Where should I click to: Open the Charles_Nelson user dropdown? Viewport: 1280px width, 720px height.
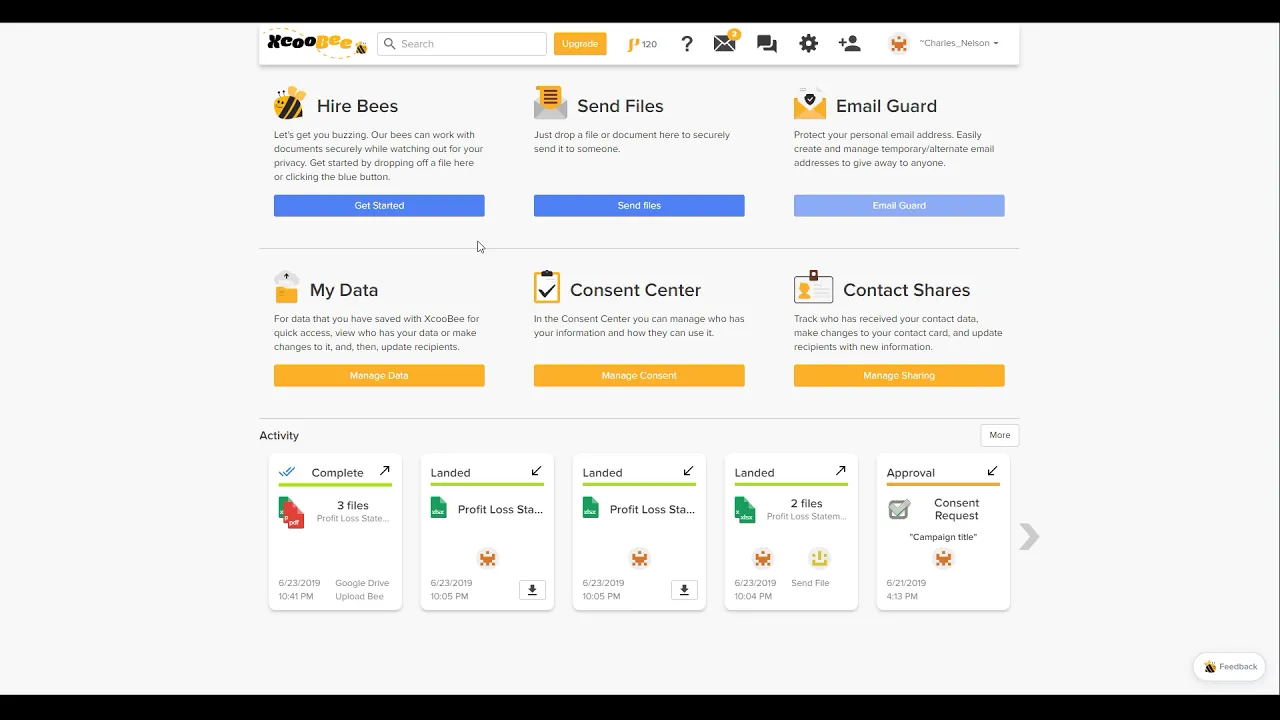pos(959,44)
